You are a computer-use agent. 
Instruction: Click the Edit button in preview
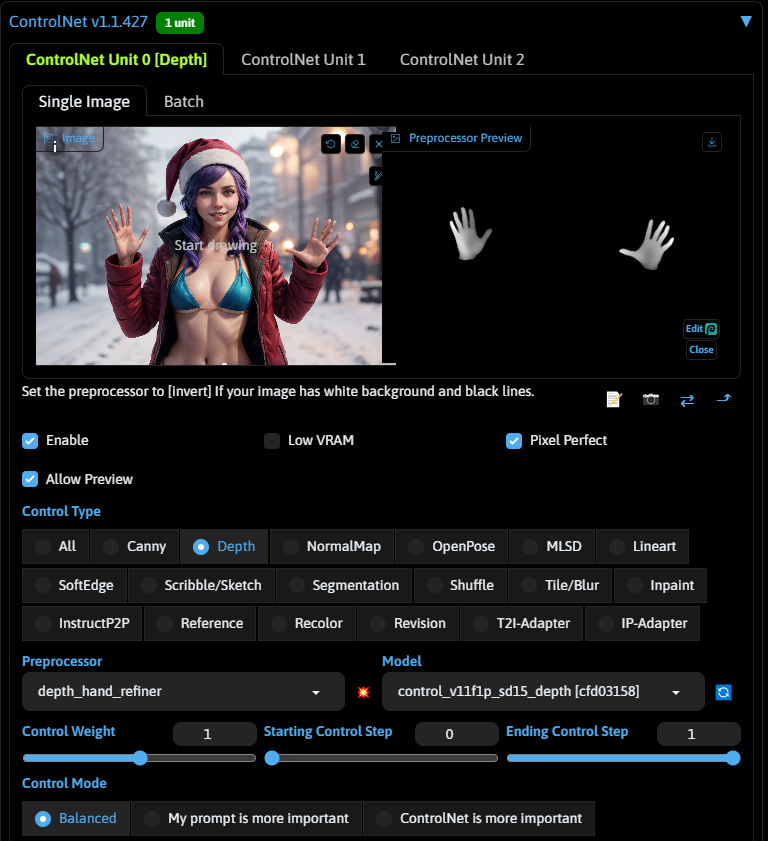pyautogui.click(x=701, y=329)
